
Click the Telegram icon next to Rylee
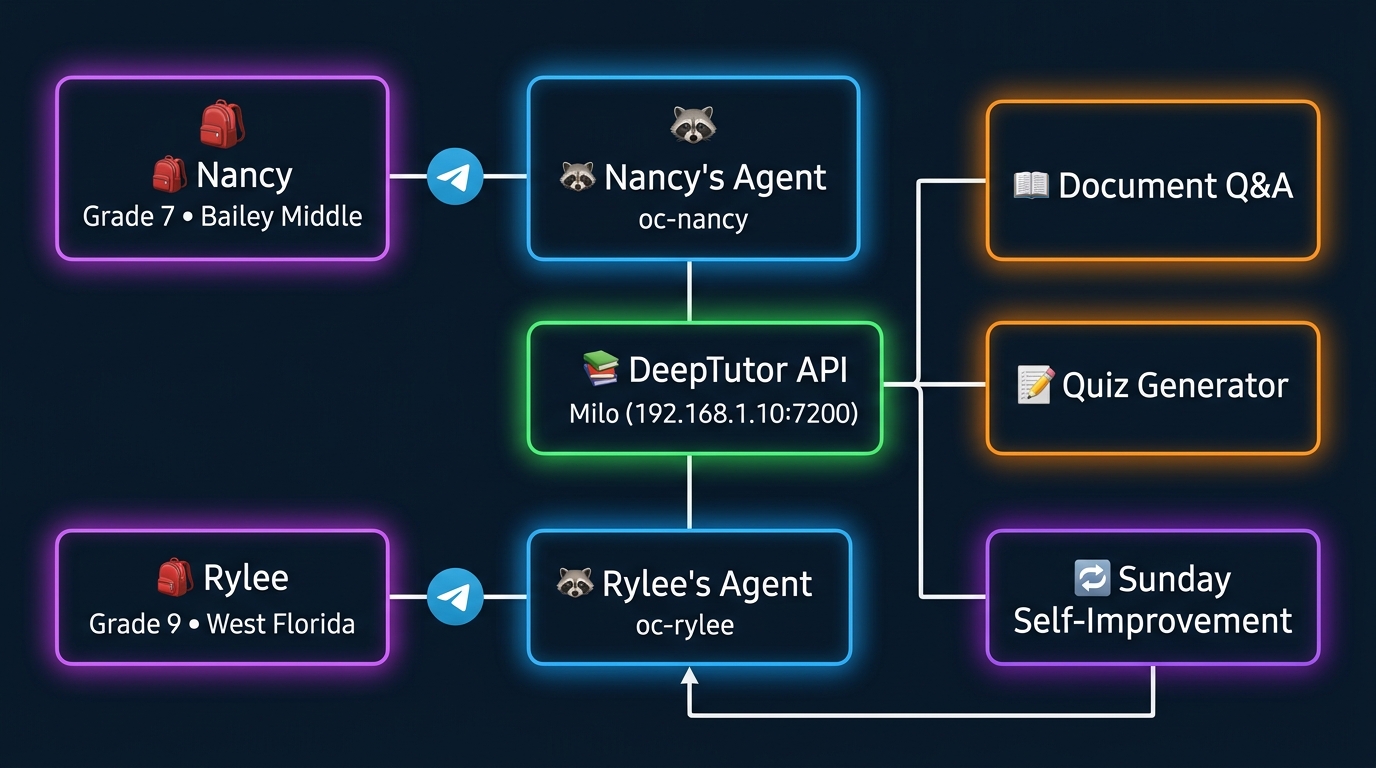coord(456,595)
